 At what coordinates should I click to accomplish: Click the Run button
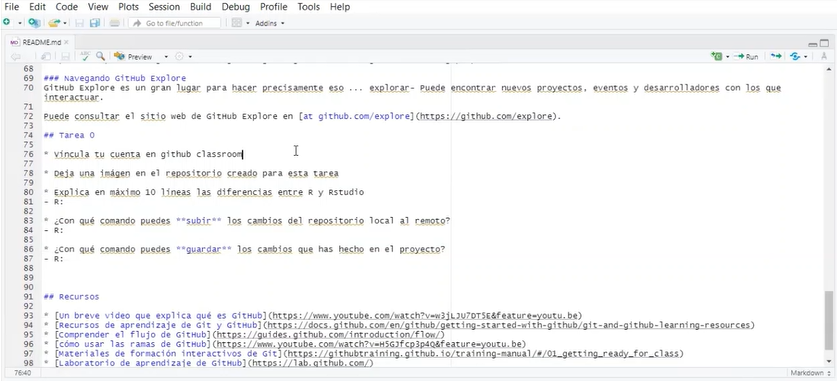click(746, 57)
